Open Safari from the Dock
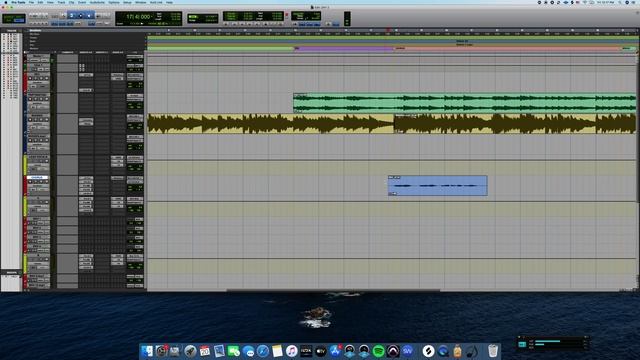 tap(262, 351)
